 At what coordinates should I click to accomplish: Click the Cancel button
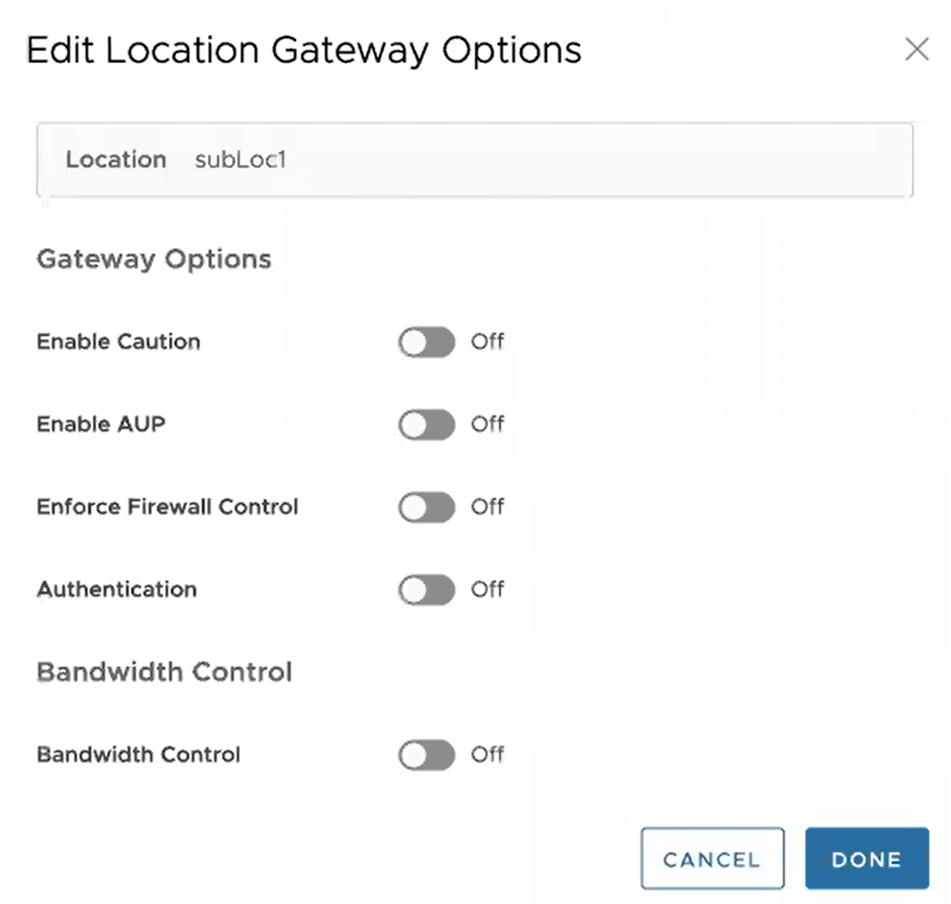tap(712, 859)
